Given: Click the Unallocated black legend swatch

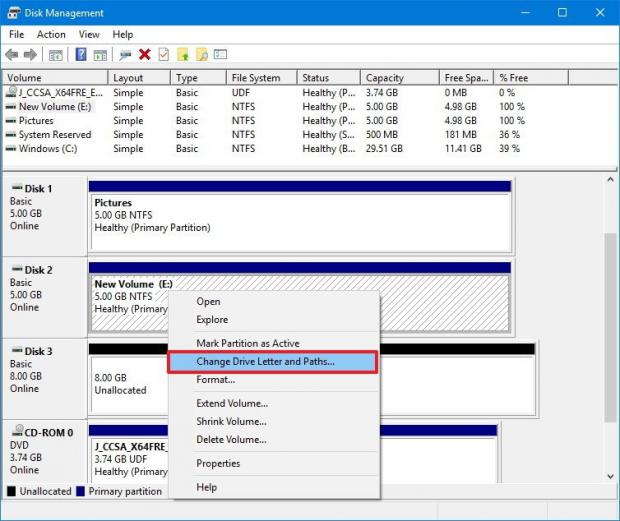Looking at the screenshot, I should coord(11,491).
